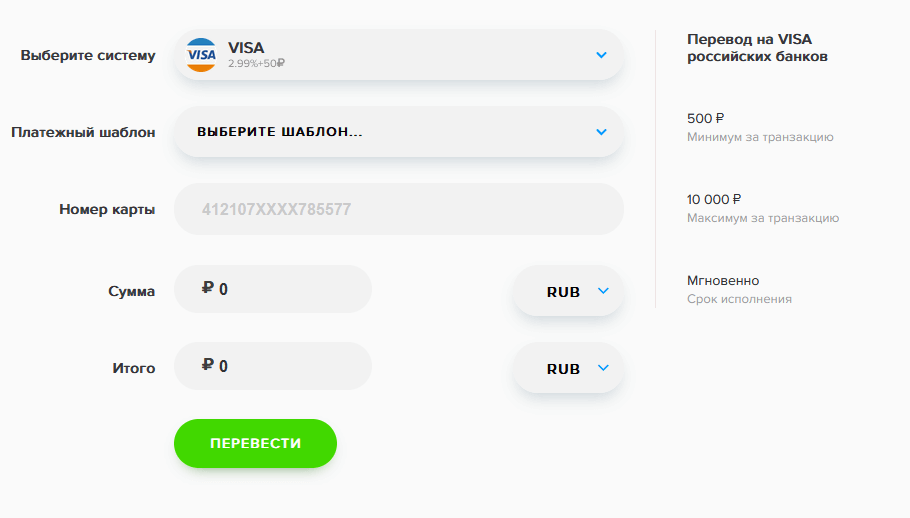
Task: Click the ruble sign in the Итого field
Action: coord(208,366)
